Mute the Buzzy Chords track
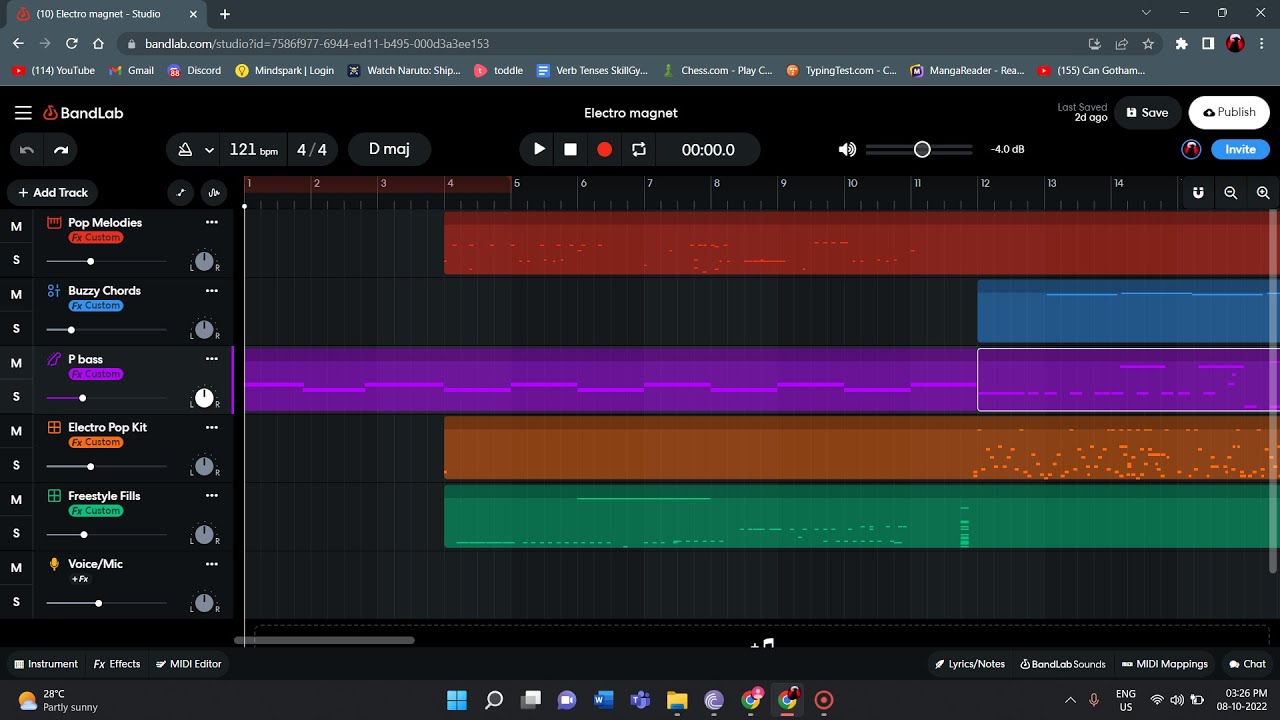1280x720 pixels. 16,295
